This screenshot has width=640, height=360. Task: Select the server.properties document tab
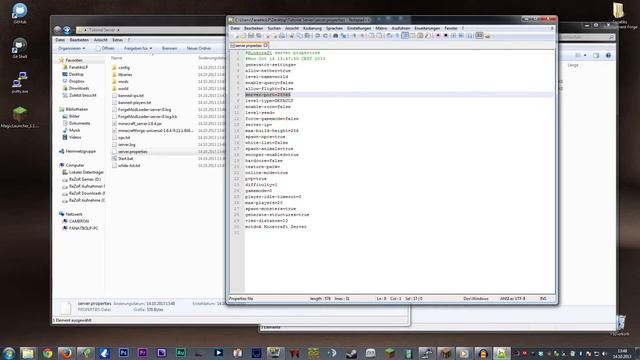(x=249, y=45)
